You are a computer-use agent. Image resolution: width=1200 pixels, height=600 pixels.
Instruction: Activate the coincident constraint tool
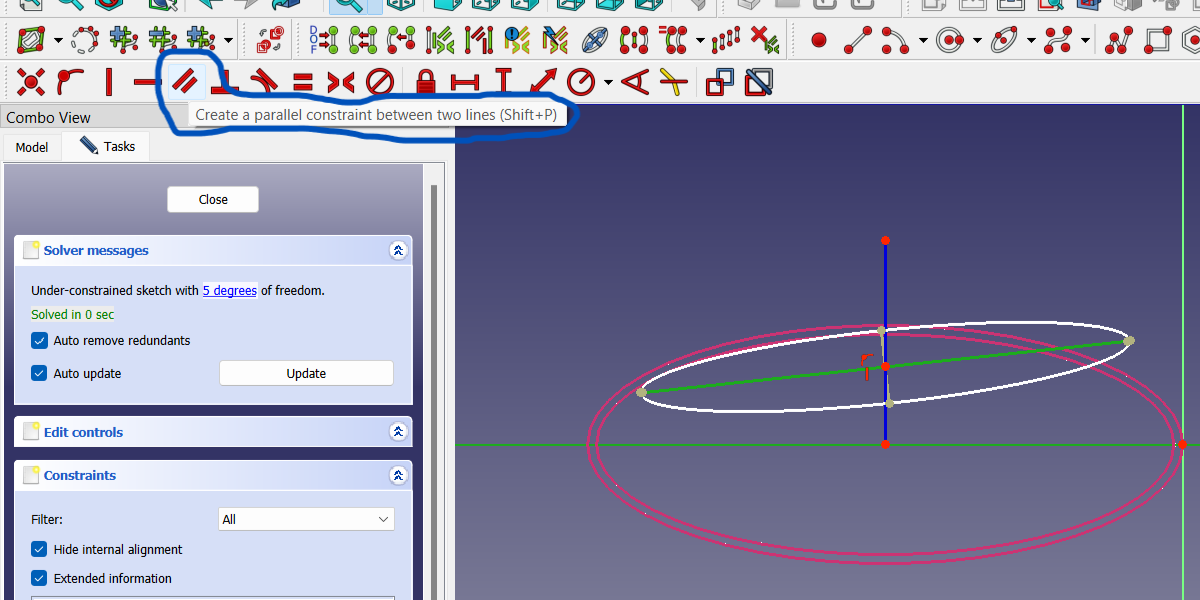pyautogui.click(x=30, y=82)
